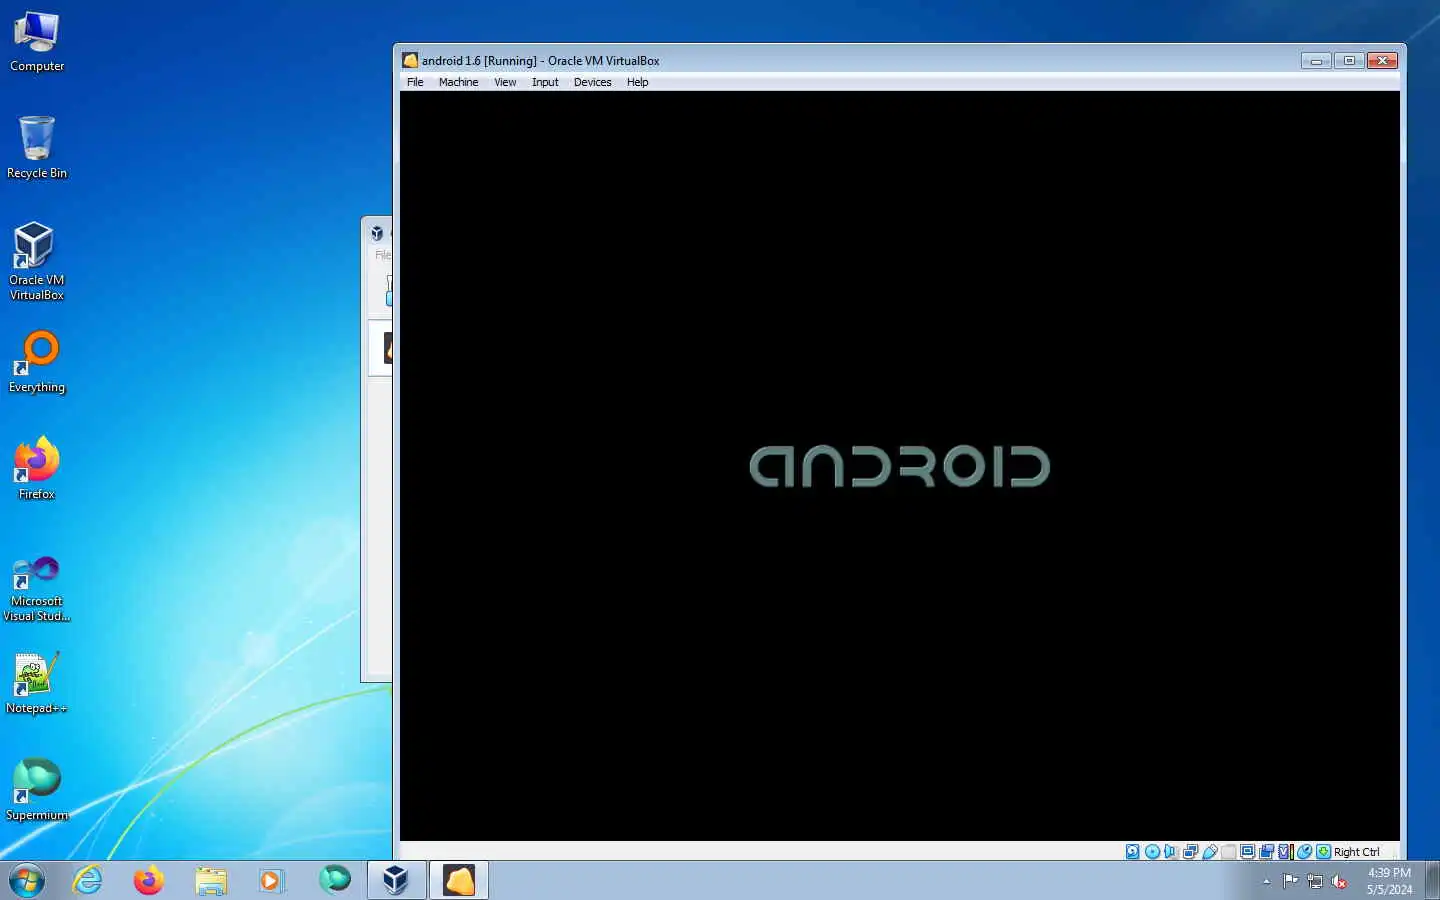Open the taskbar clock showing 4:39 PM

click(1389, 881)
